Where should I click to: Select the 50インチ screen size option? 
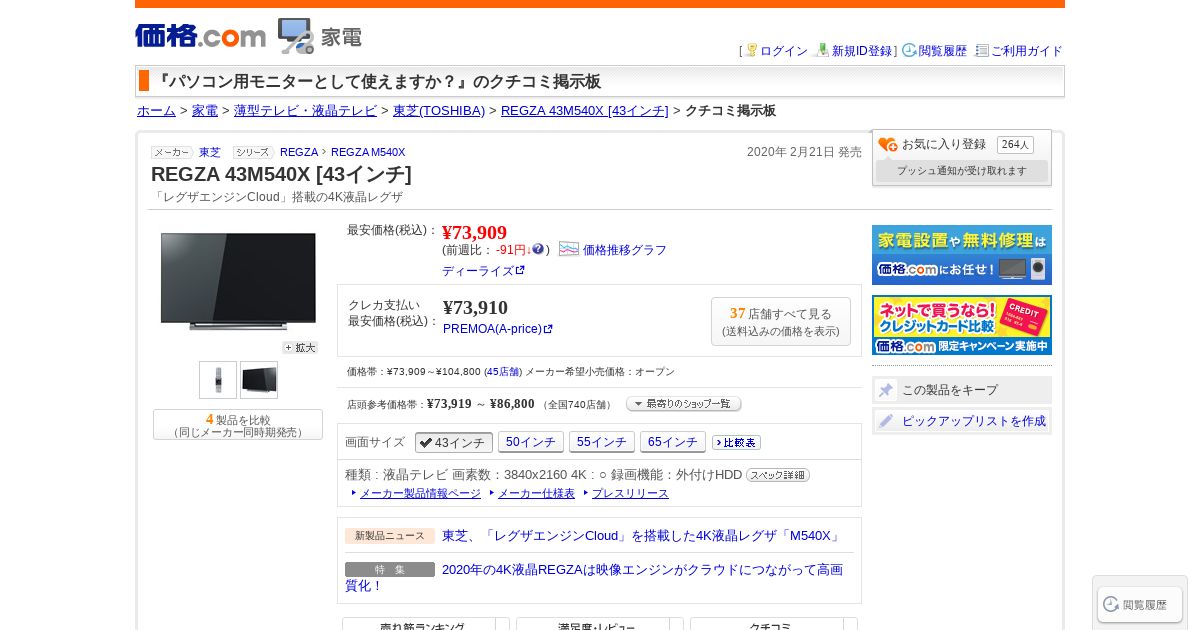pyautogui.click(x=531, y=442)
